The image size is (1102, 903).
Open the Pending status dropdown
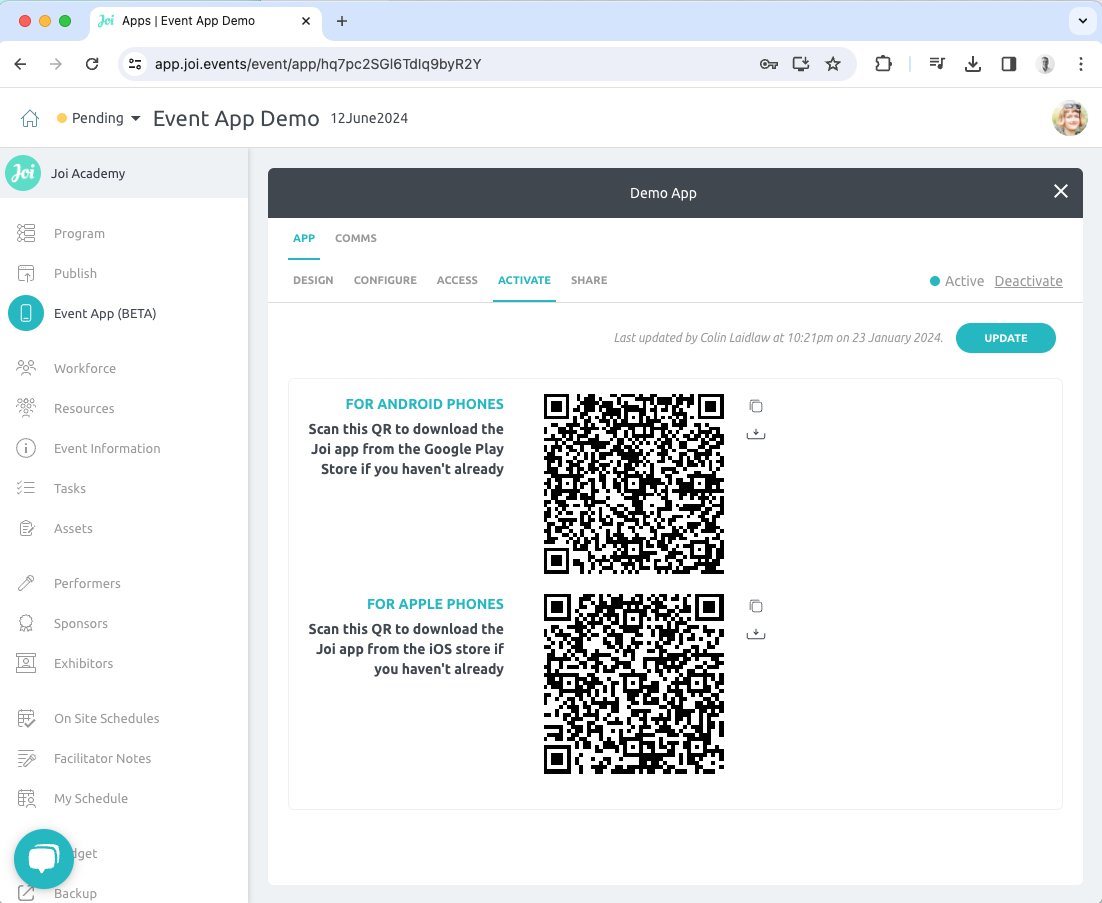pyautogui.click(x=98, y=118)
